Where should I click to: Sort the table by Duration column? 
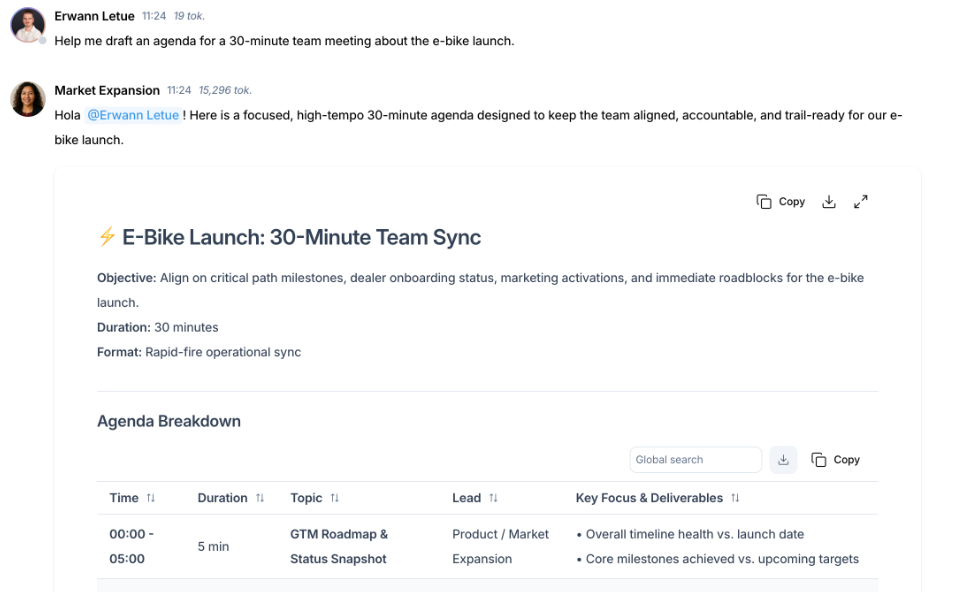click(x=260, y=498)
